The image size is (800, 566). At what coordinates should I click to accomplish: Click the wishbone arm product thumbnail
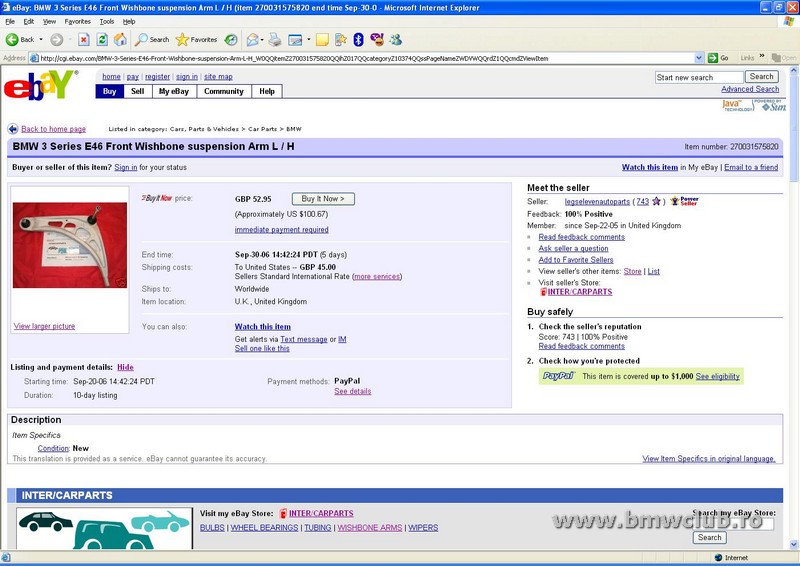coord(70,245)
